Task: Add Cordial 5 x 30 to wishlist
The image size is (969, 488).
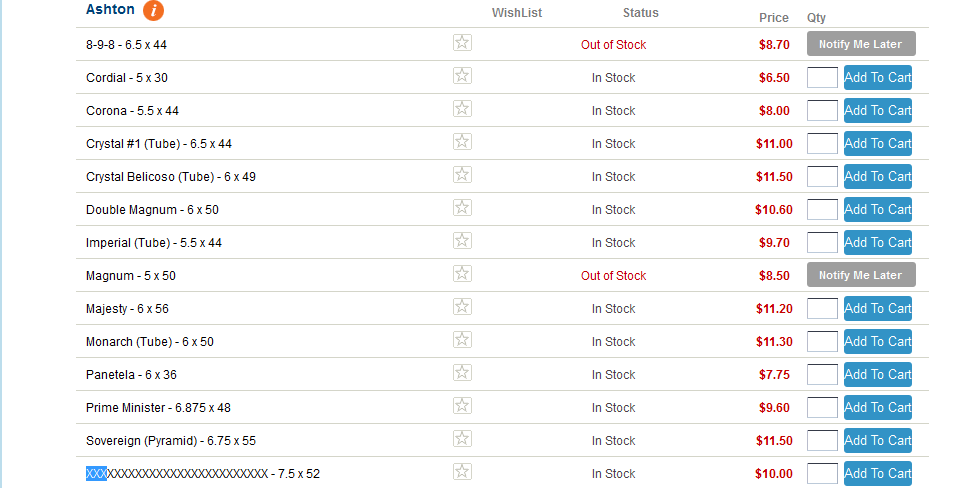Action: click(x=462, y=75)
